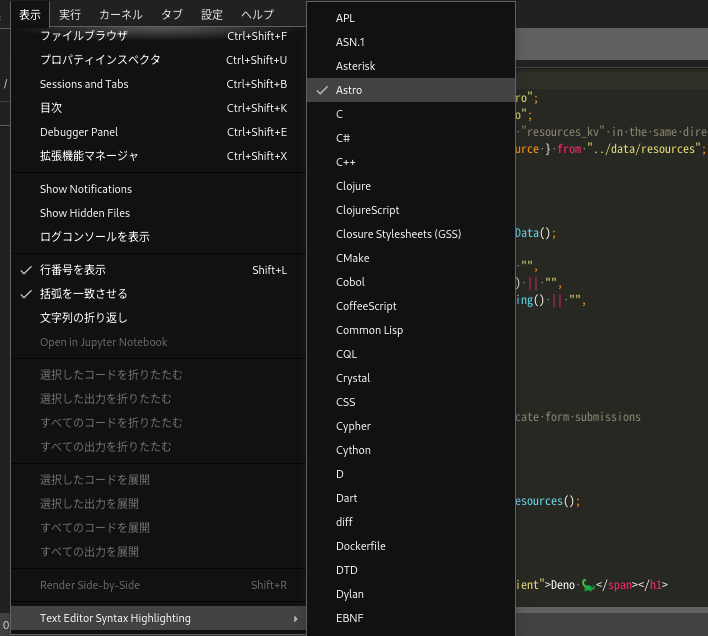Toggle the 行番号を表示 checkmark option
The image size is (708, 636).
[x=72, y=270]
